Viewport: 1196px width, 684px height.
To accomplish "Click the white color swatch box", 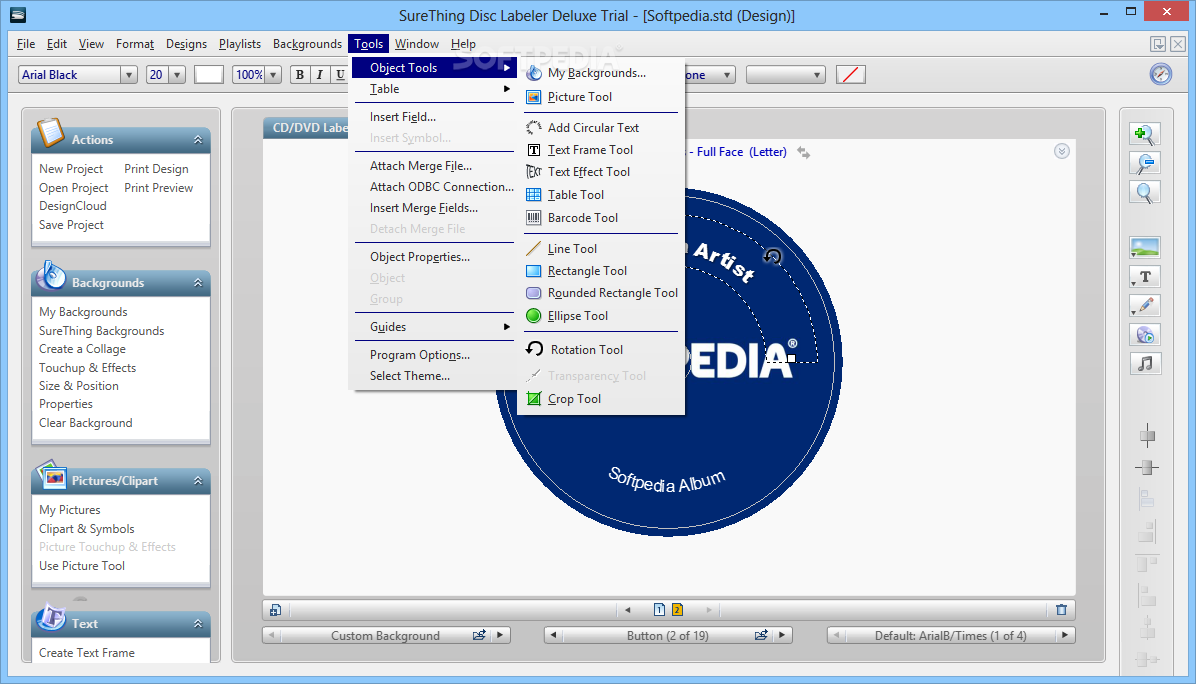I will (x=208, y=75).
